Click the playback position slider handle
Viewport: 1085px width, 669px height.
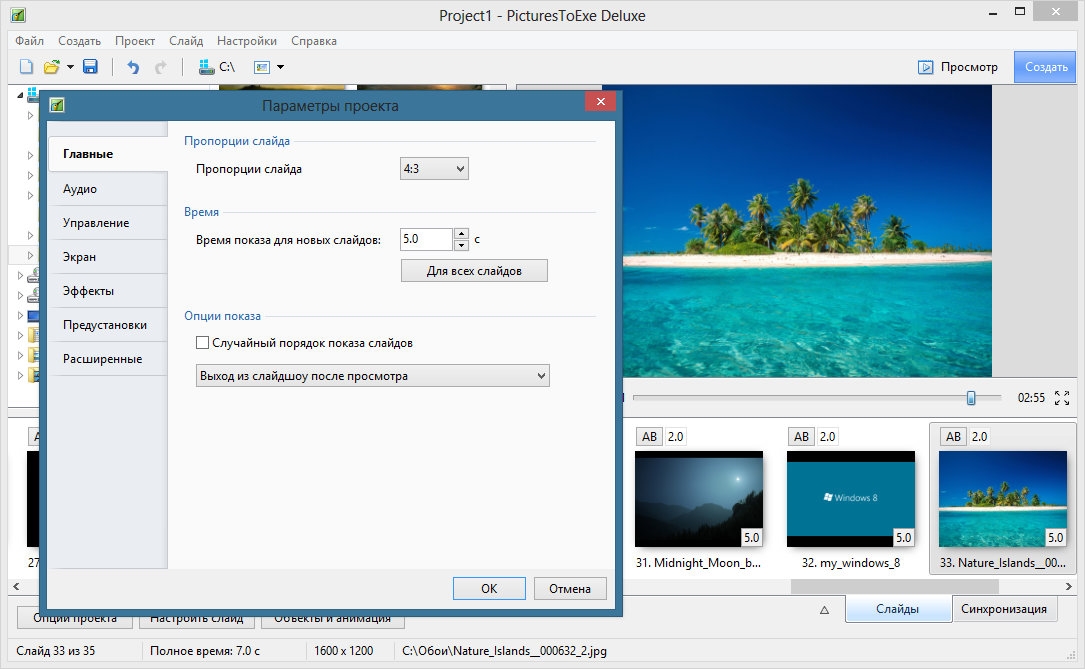(971, 398)
